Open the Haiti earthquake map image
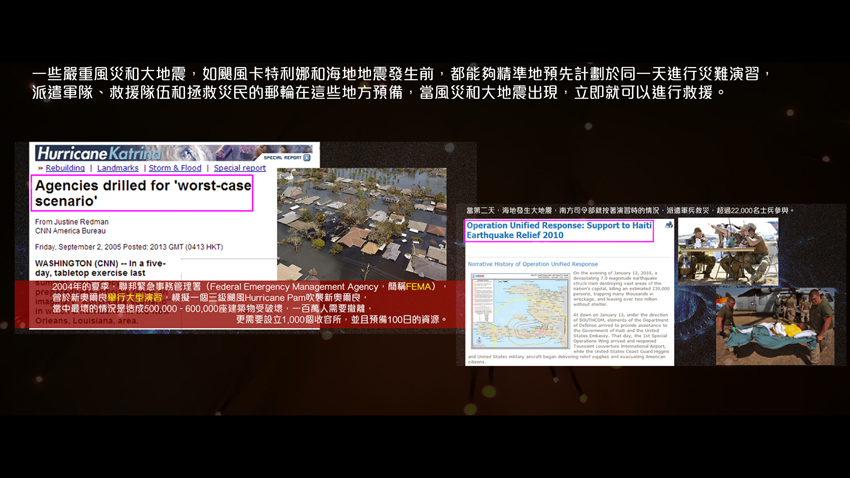850x478 pixels. tap(519, 311)
